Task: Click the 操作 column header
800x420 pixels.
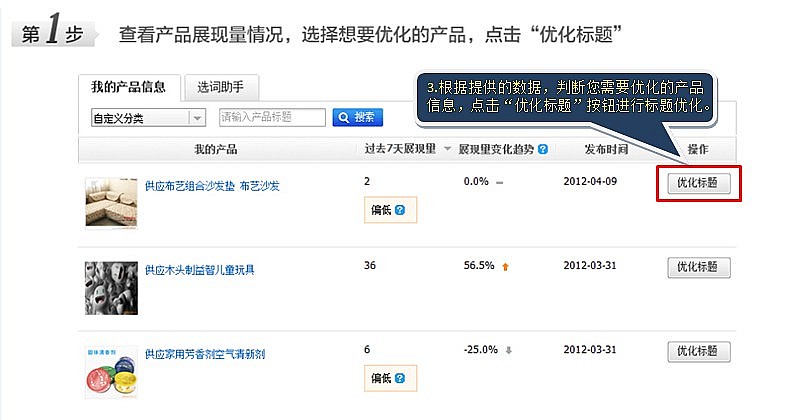Action: (x=698, y=149)
